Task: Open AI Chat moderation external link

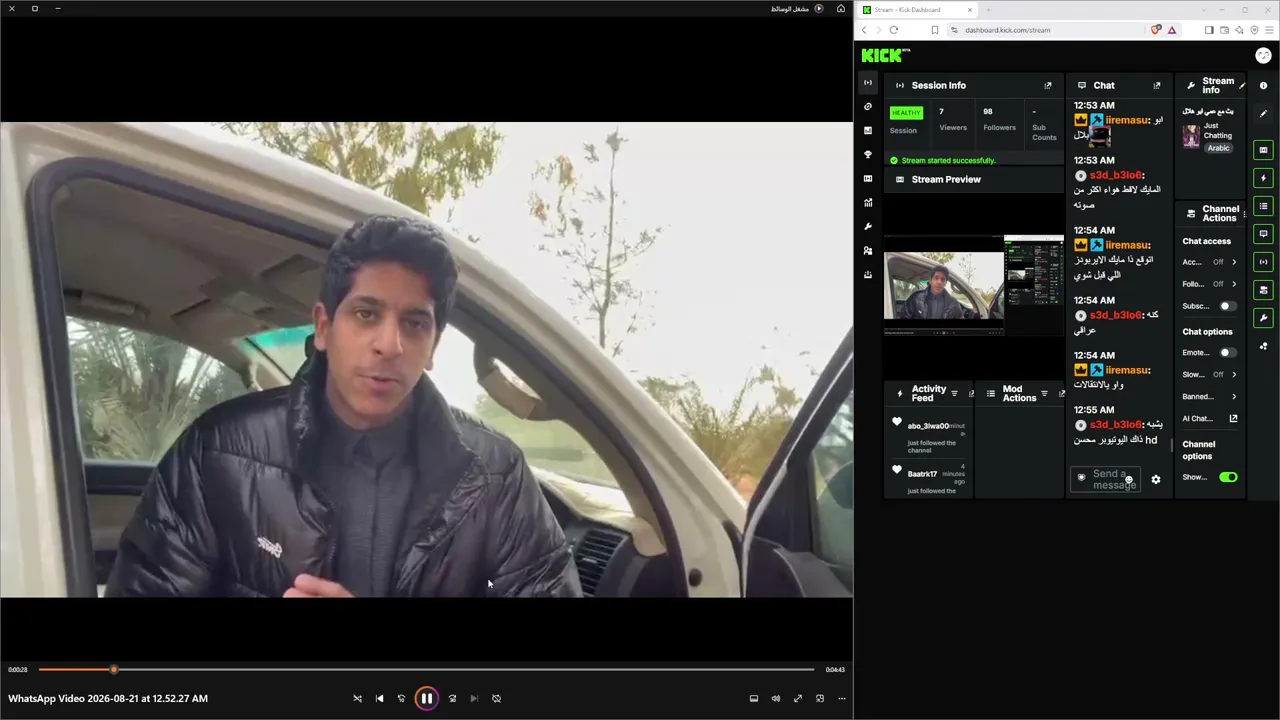Action: [x=1233, y=419]
